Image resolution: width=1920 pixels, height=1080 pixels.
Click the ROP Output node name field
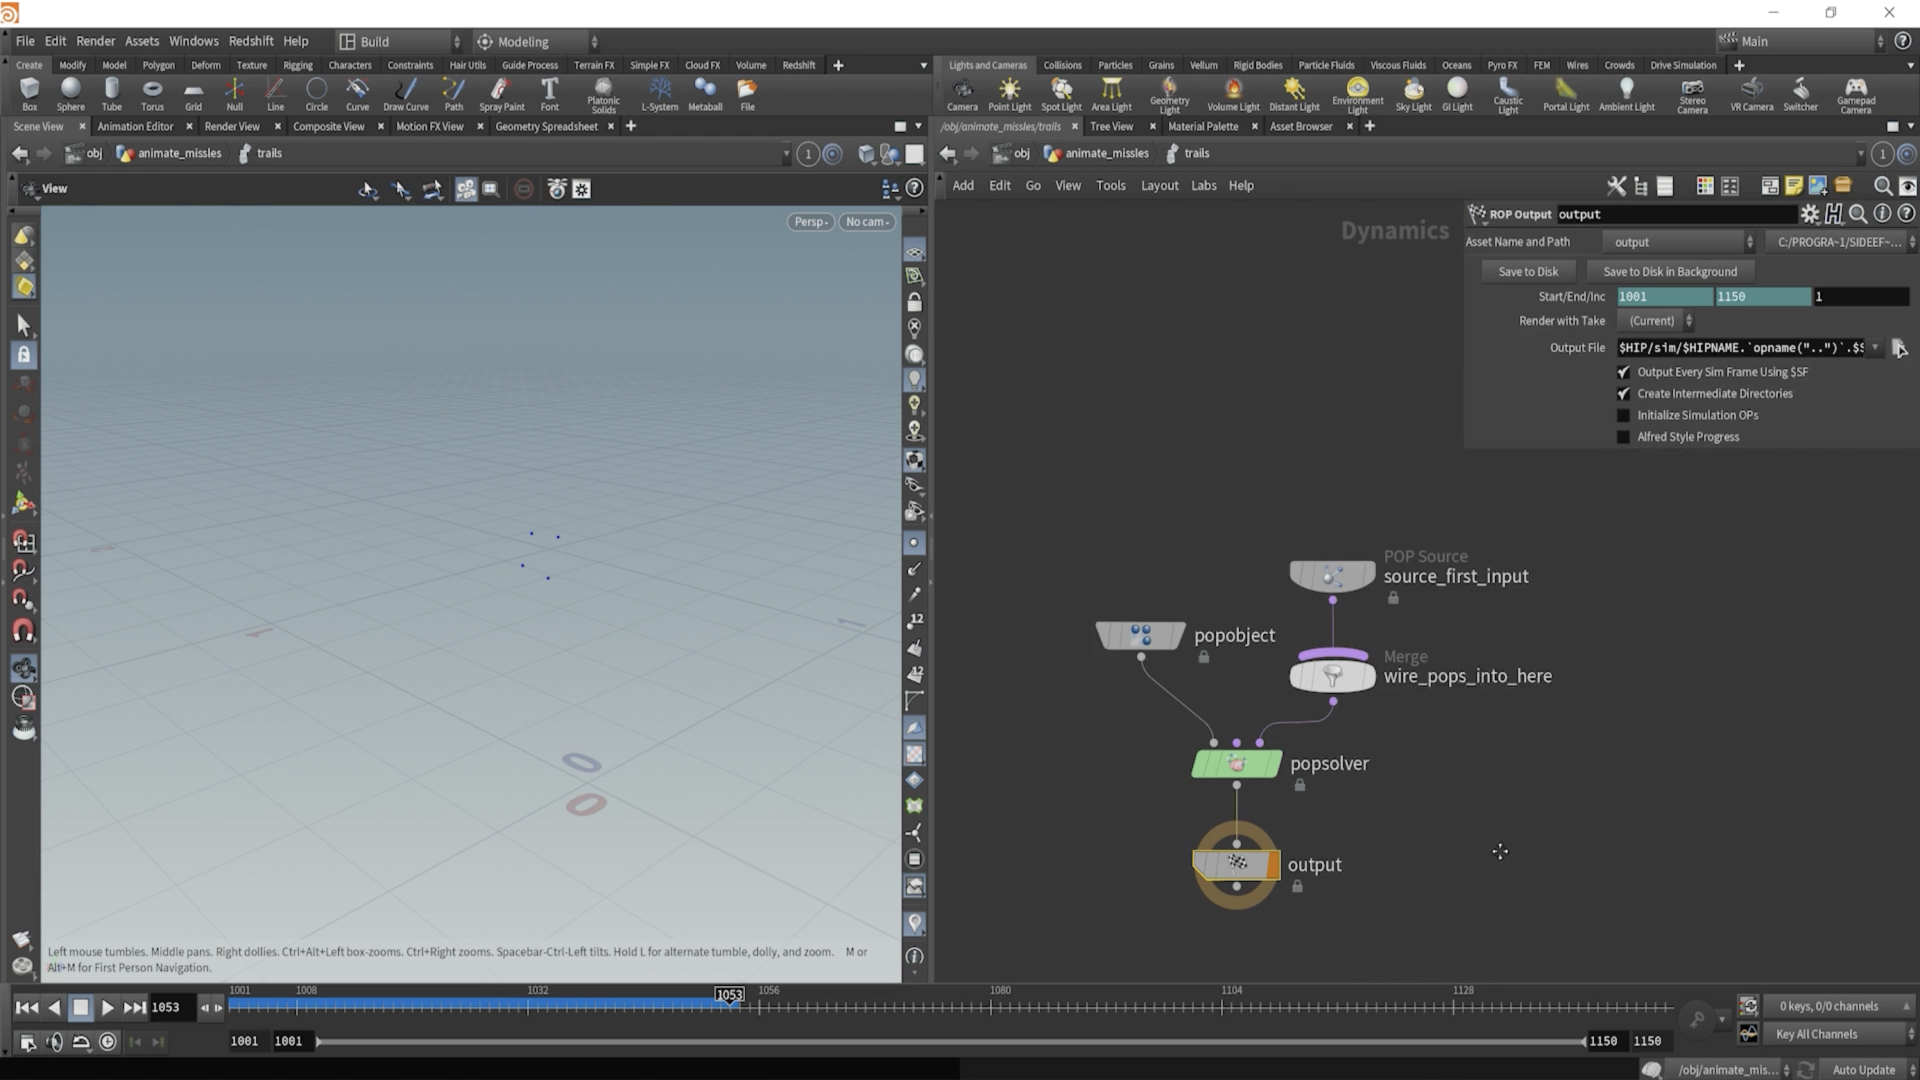[1676, 214]
